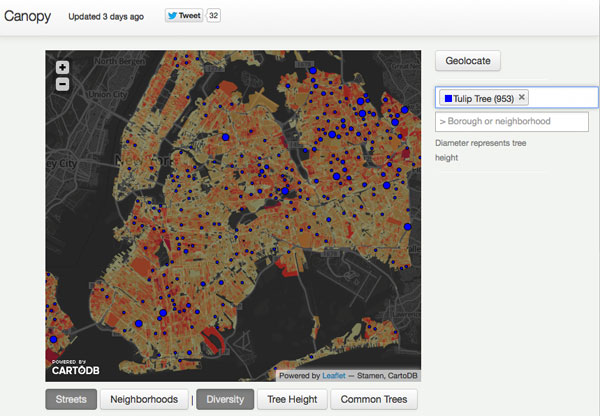Enable the Diversity layer
600x416 pixels.
pos(224,400)
